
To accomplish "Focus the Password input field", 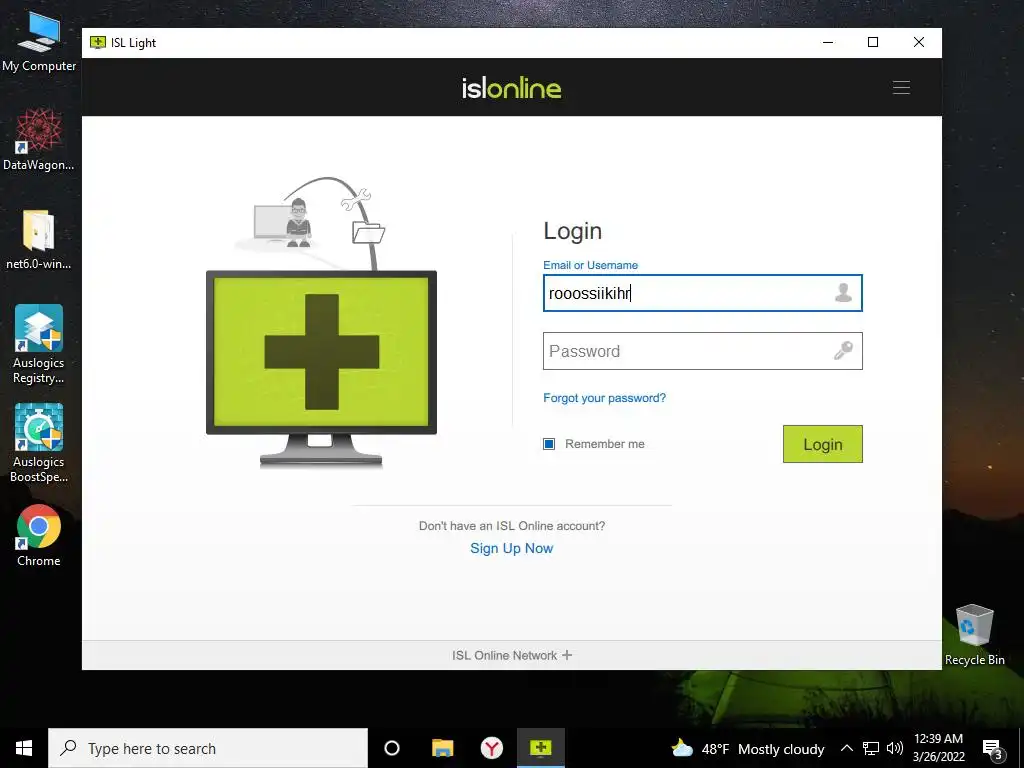I will click(x=703, y=351).
